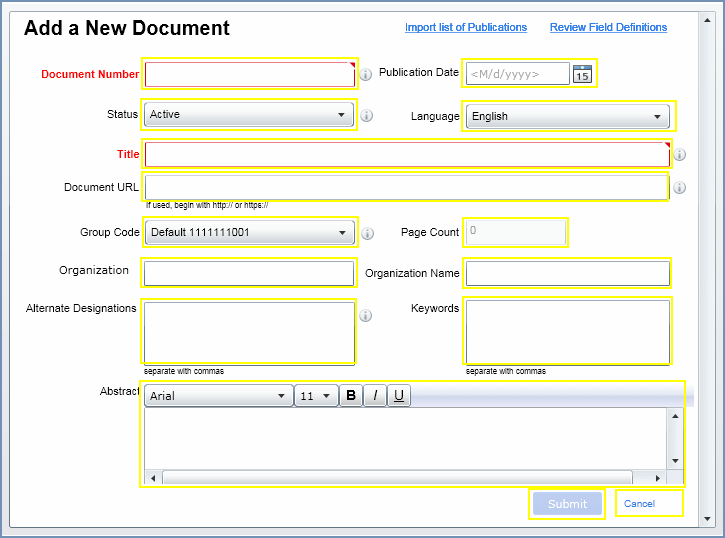Toggle Underline formatting in Abstract editor

point(399,396)
